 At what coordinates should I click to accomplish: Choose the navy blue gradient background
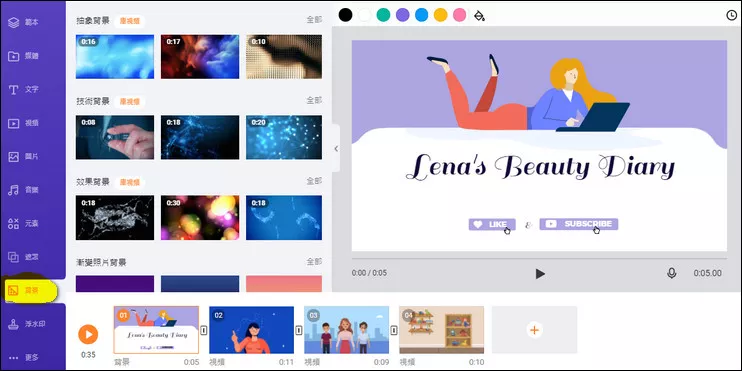pyautogui.click(x=200, y=283)
